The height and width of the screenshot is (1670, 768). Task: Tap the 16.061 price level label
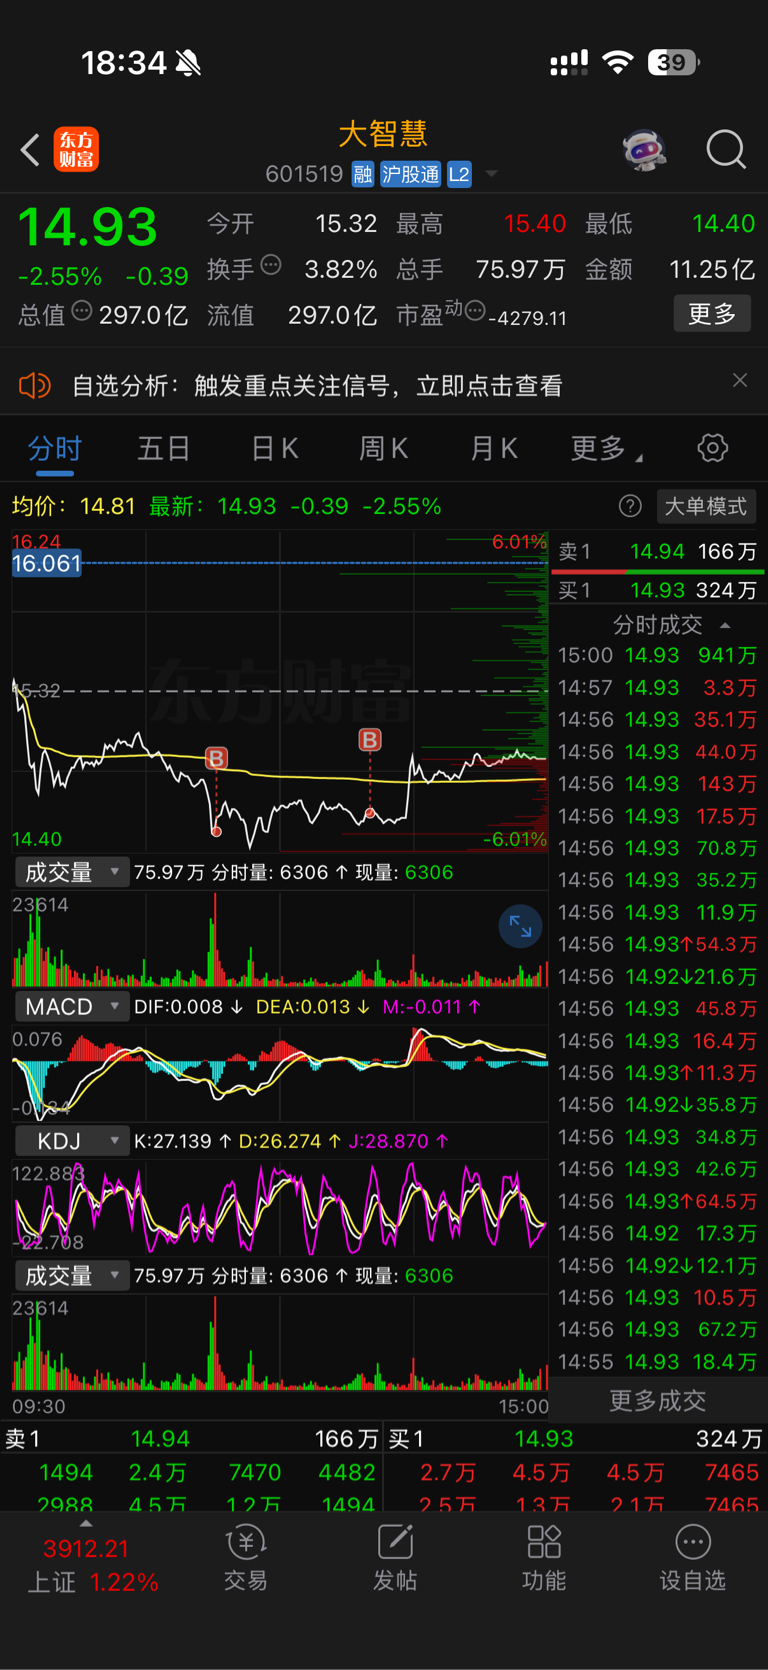47,563
